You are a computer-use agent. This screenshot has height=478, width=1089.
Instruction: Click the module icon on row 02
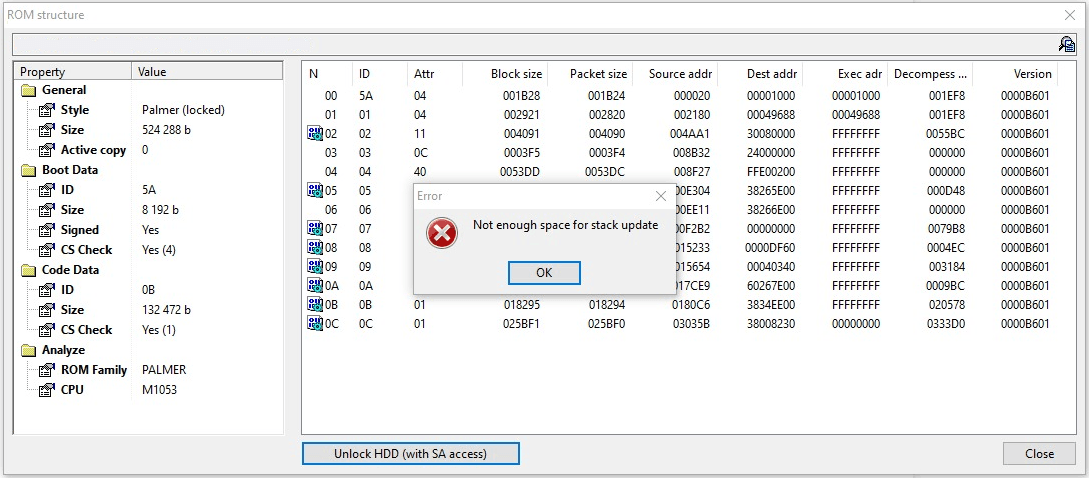[315, 134]
